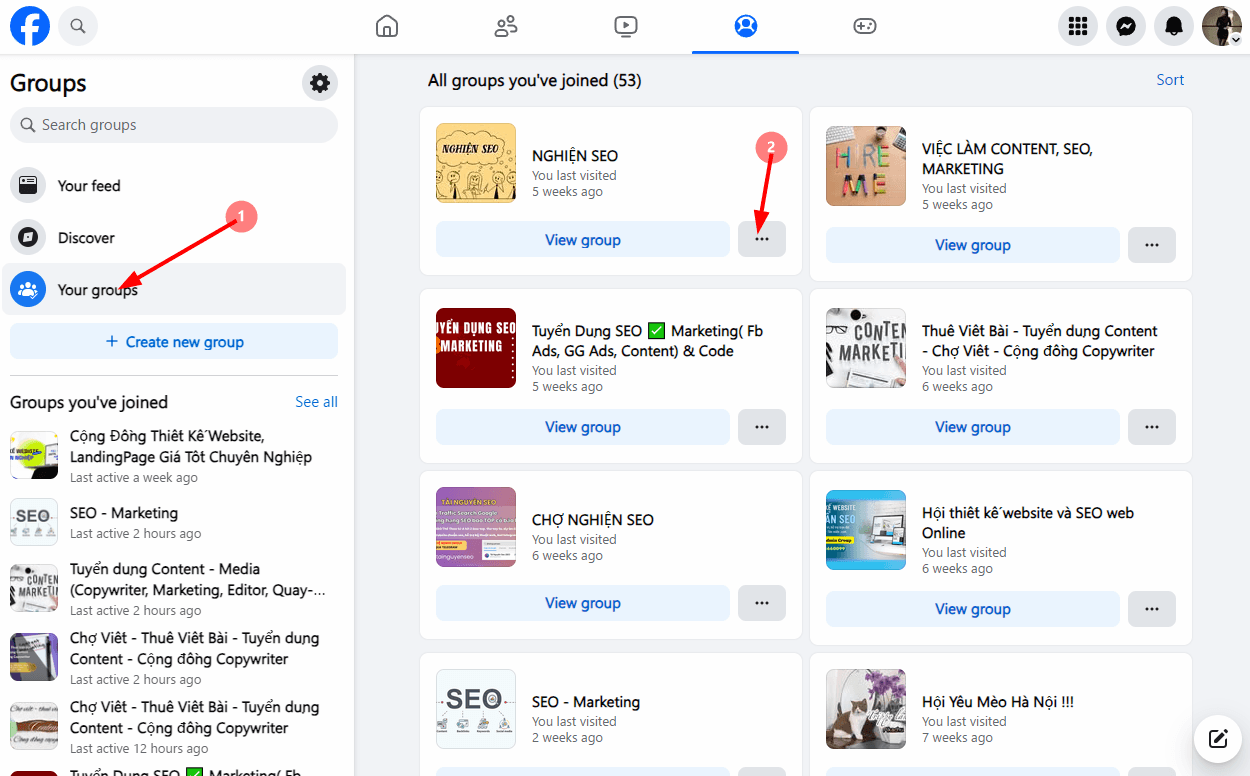Open Your feed in Groups sidebar
Viewport: 1250px width, 776px height.
(174, 186)
